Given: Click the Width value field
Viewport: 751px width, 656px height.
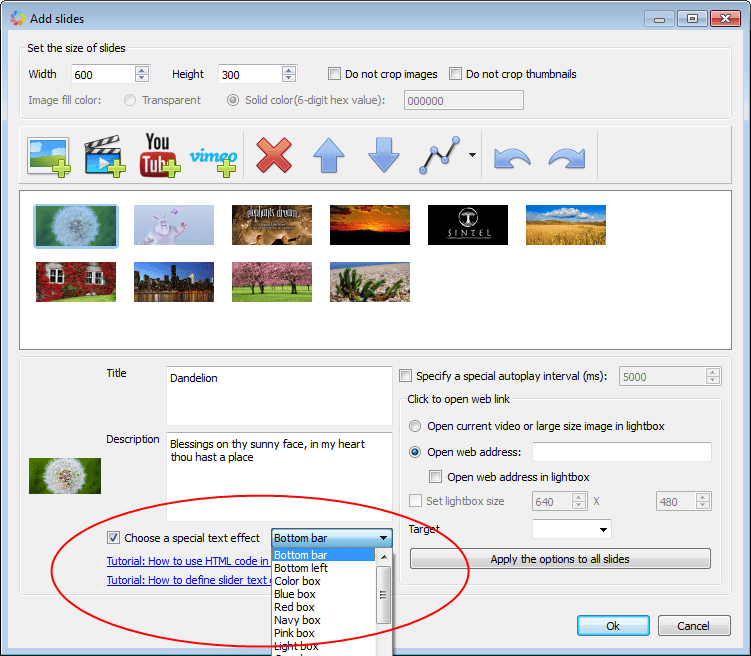Looking at the screenshot, I should [x=103, y=74].
